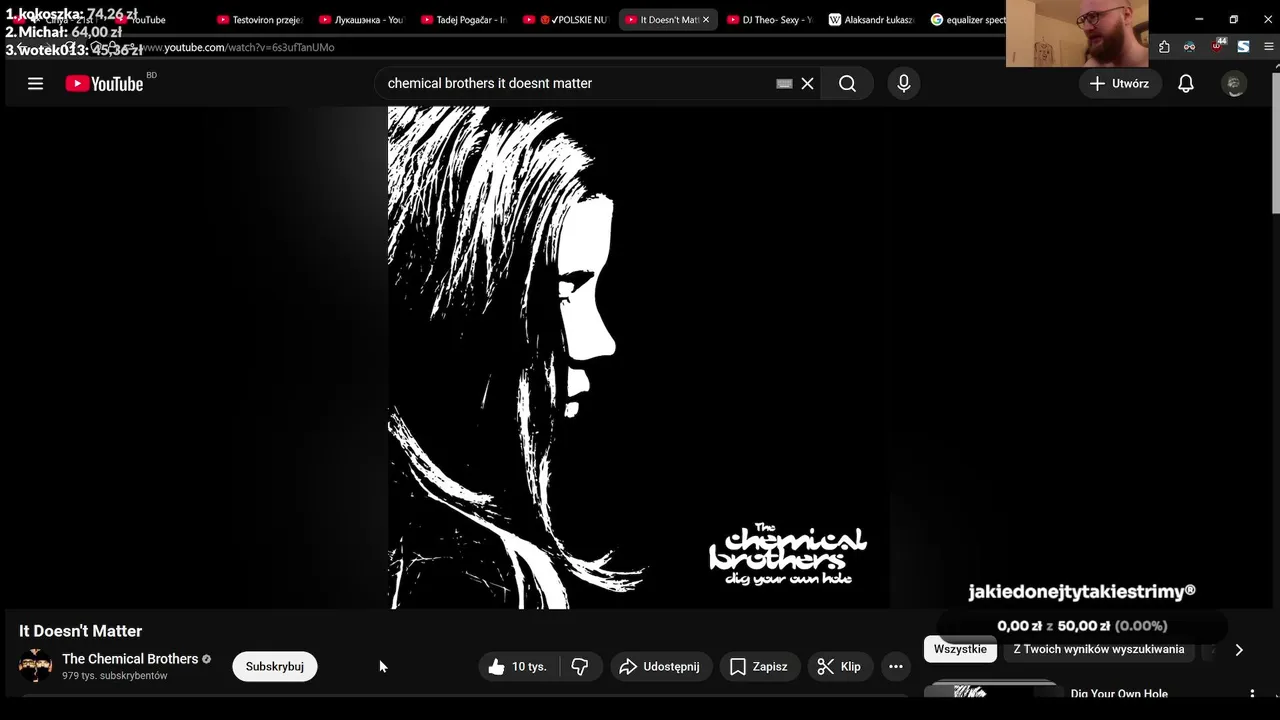Open more actions (three dots) under video

895,667
